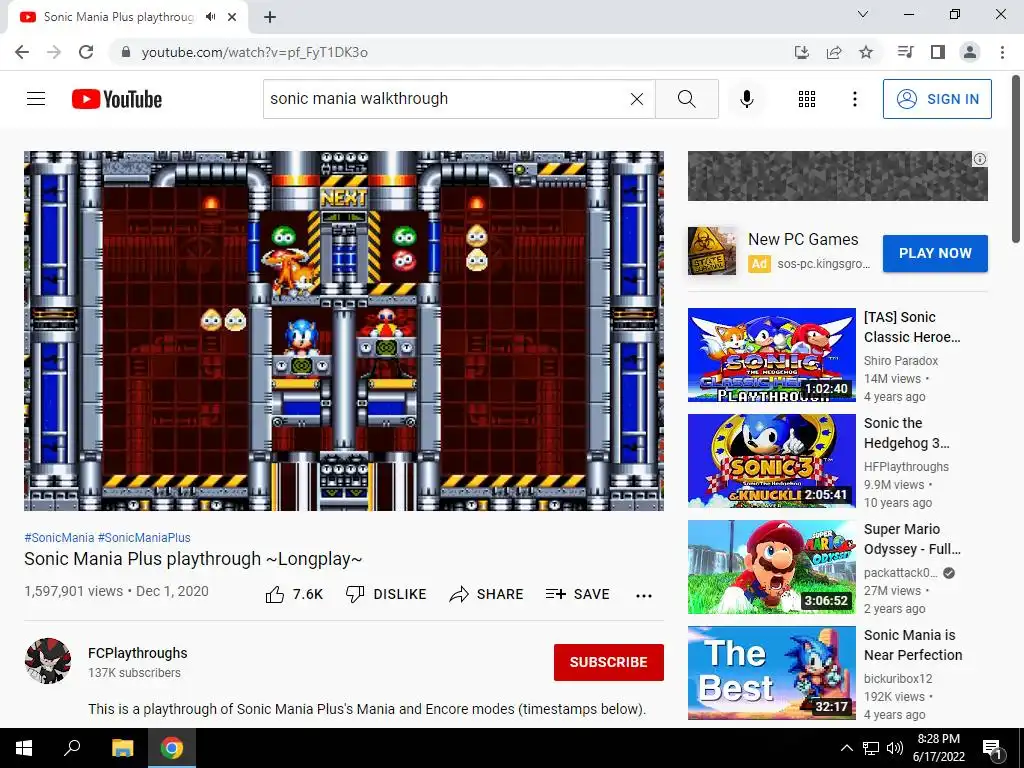Open the YouTube apps grid
This screenshot has width=1024, height=768.
click(807, 99)
